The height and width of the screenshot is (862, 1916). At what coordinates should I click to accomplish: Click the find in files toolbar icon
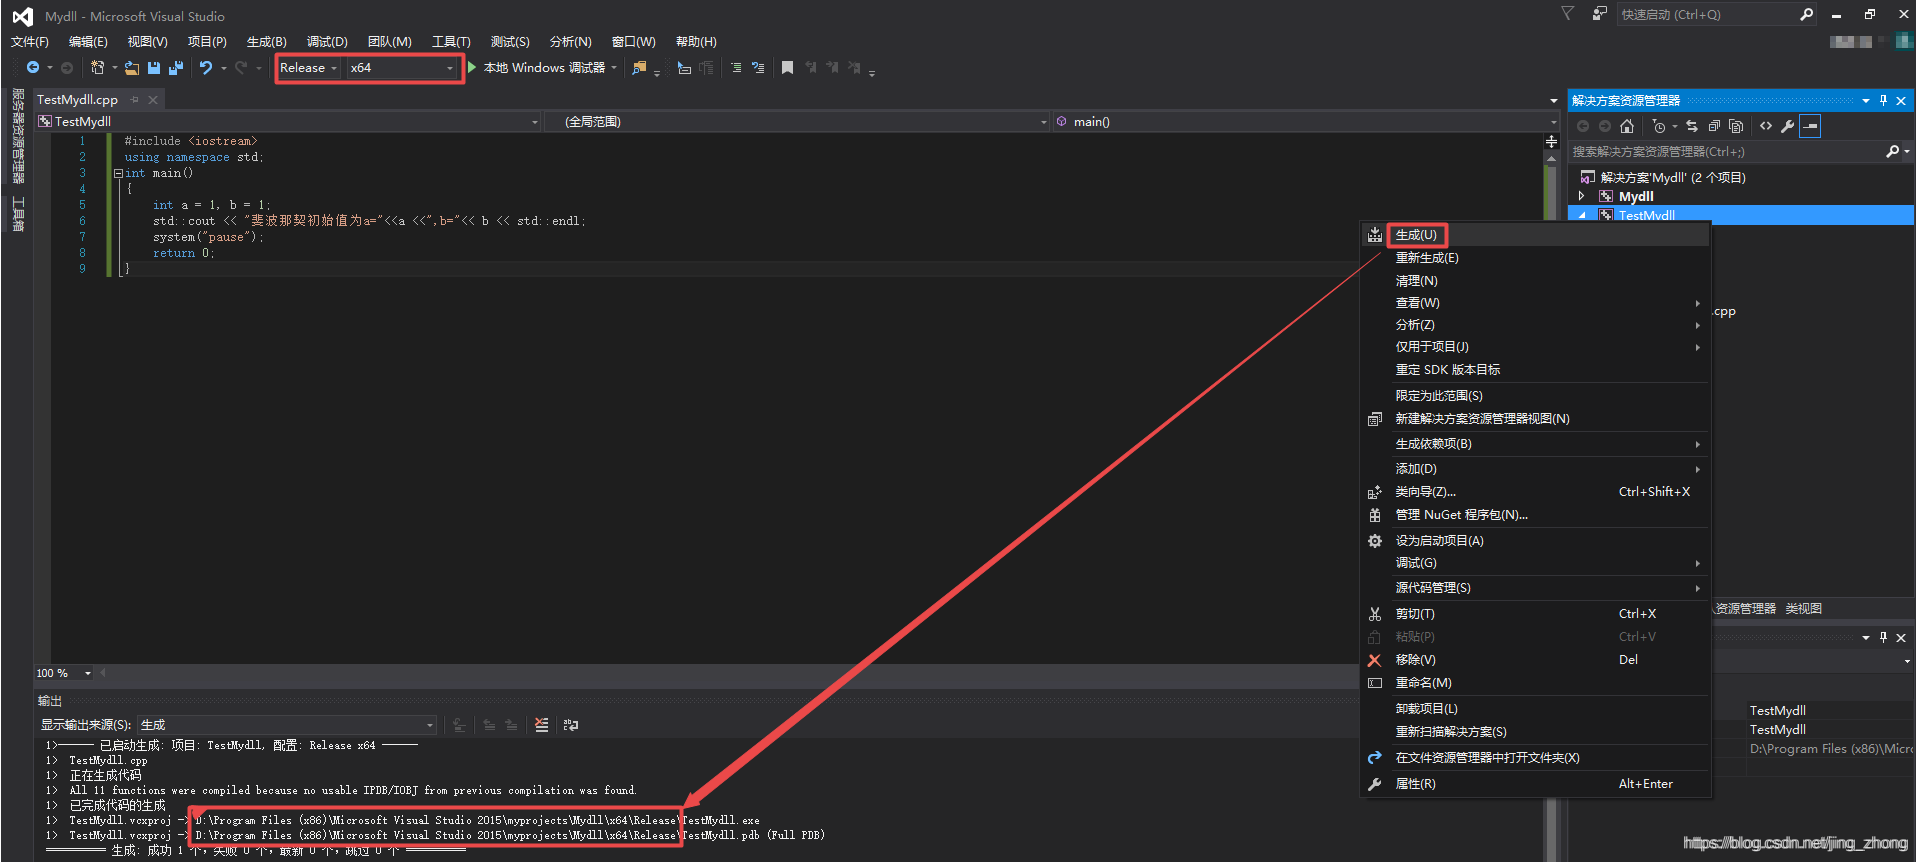(640, 68)
